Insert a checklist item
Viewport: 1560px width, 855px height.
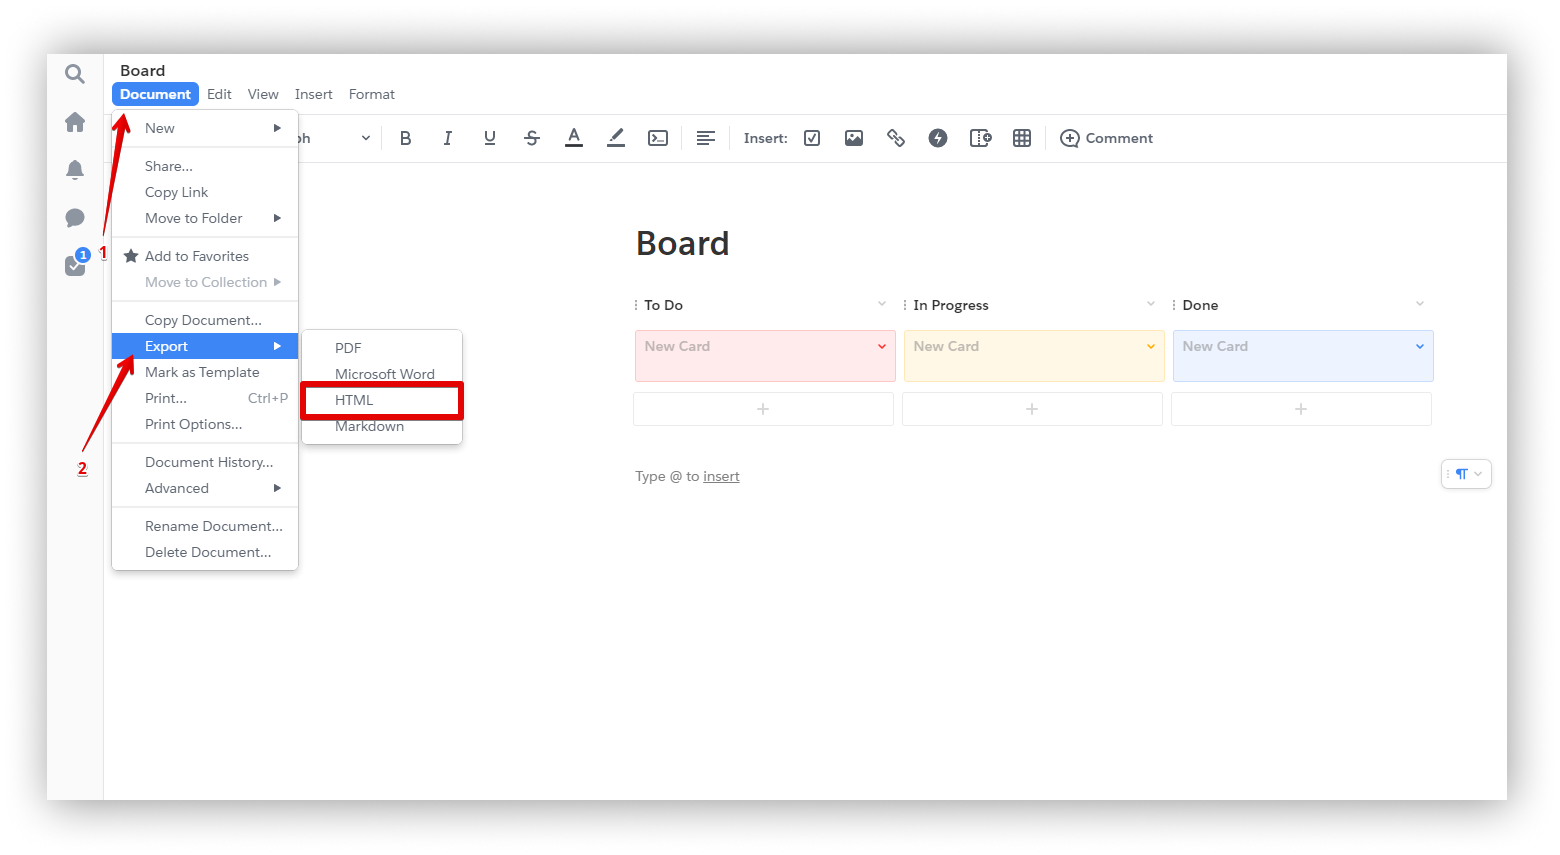click(812, 138)
